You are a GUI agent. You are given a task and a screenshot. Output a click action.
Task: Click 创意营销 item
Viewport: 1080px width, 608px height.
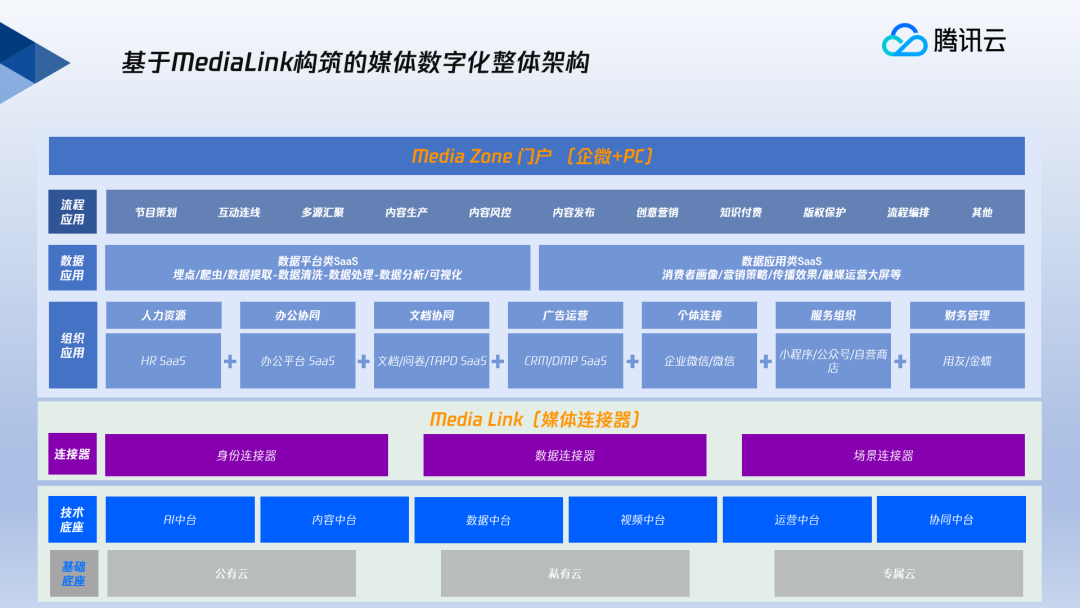(657, 212)
